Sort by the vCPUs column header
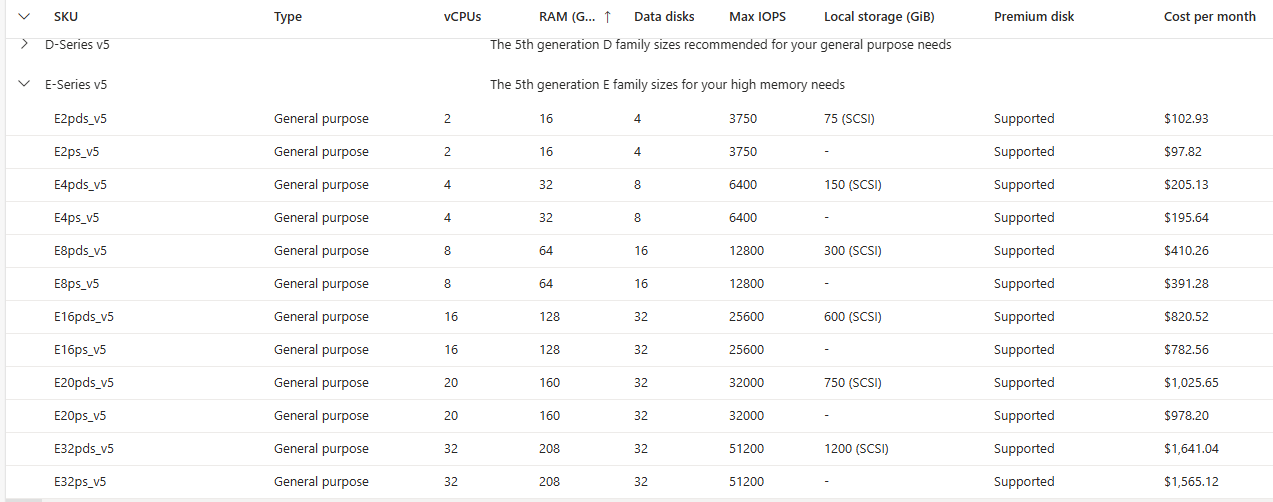The width and height of the screenshot is (1273, 502). click(x=463, y=17)
